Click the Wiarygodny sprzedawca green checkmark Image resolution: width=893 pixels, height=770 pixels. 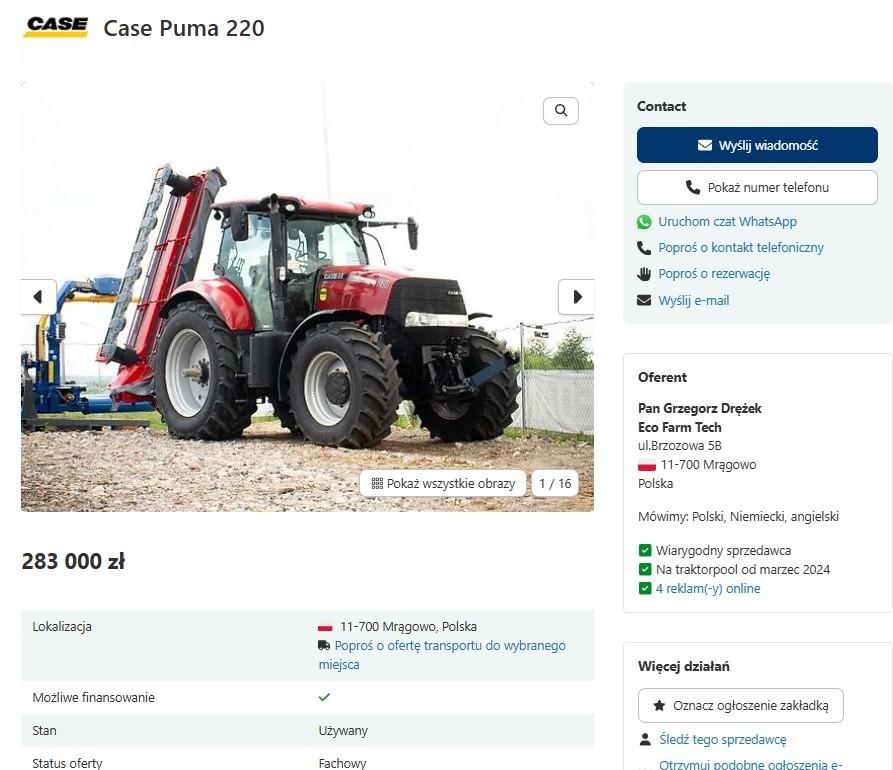pyautogui.click(x=645, y=550)
